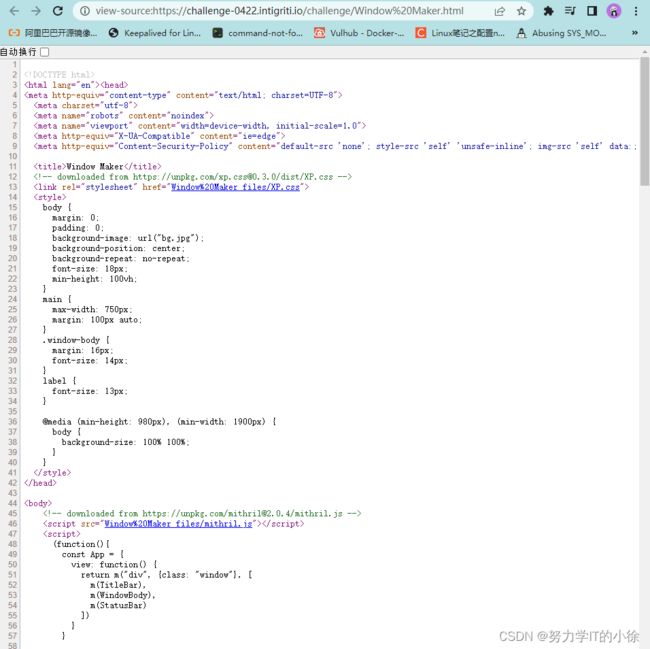This screenshot has width=650, height=649.
Task: Share this page icon in address bar
Action: click(500, 11)
